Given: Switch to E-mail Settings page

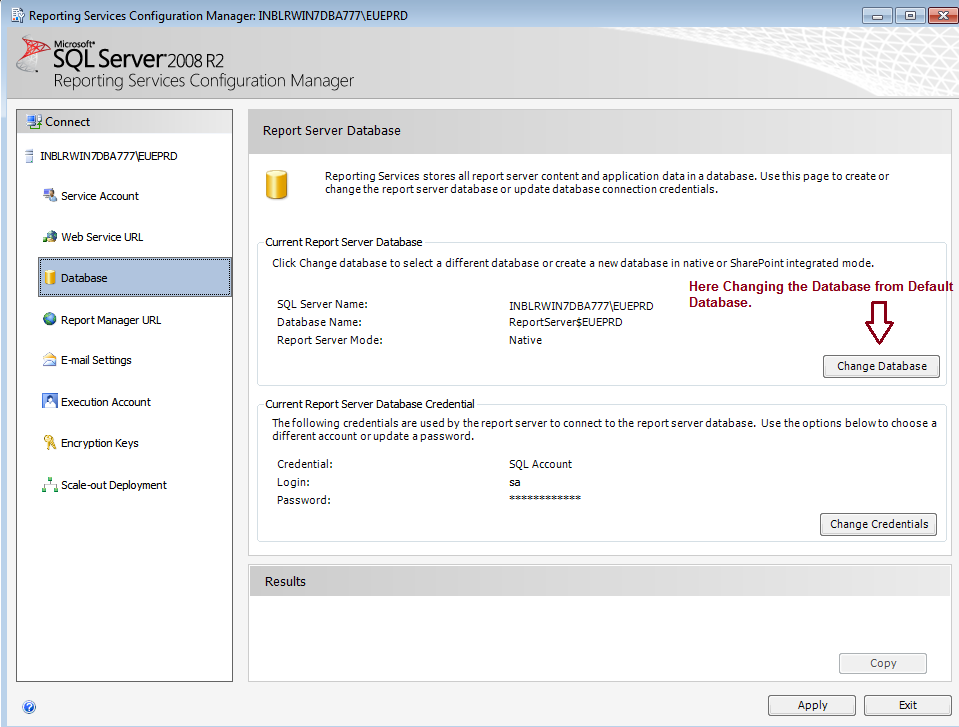Looking at the screenshot, I should coord(96,360).
